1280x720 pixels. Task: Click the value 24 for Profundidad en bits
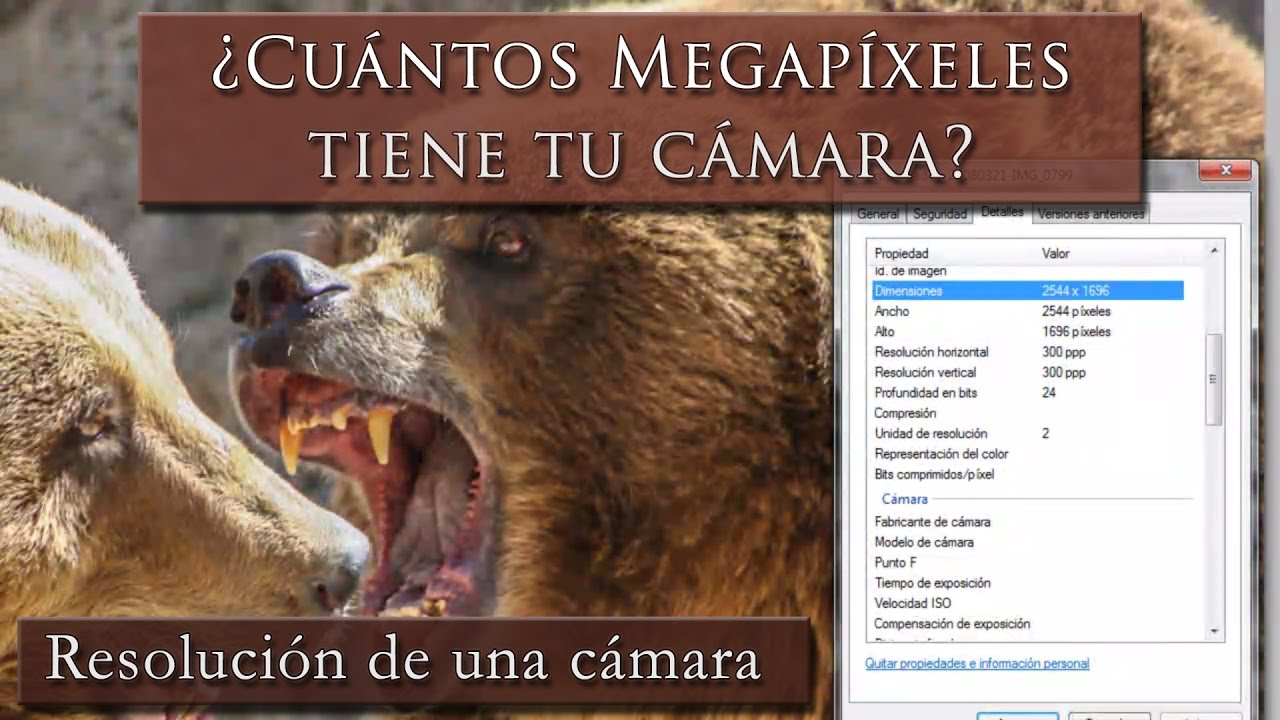pyautogui.click(x=1048, y=393)
